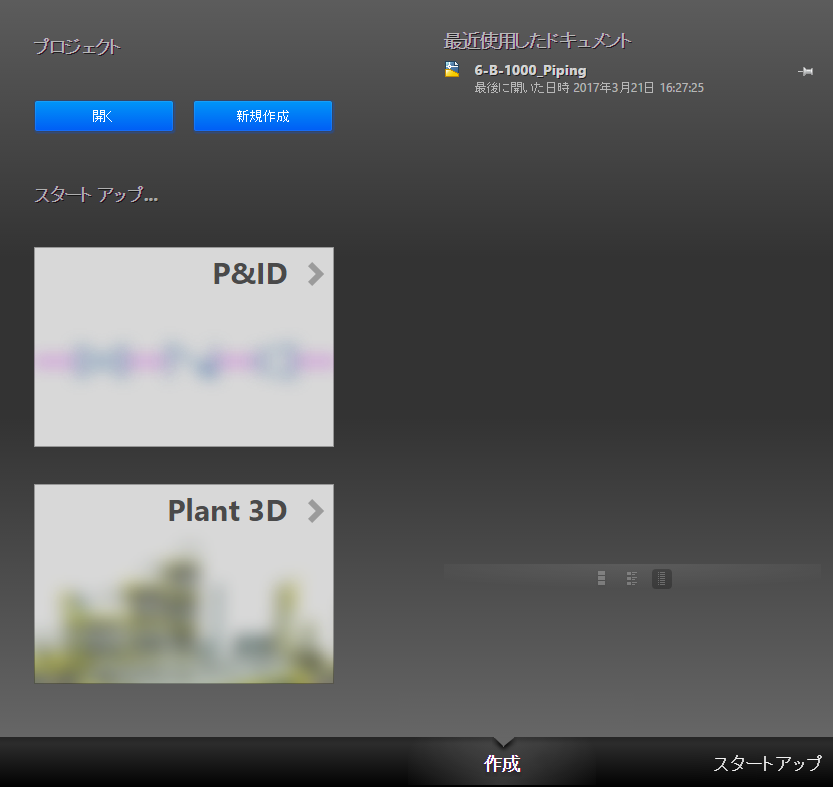
Task: Select the compact list view icon
Action: pos(662,578)
